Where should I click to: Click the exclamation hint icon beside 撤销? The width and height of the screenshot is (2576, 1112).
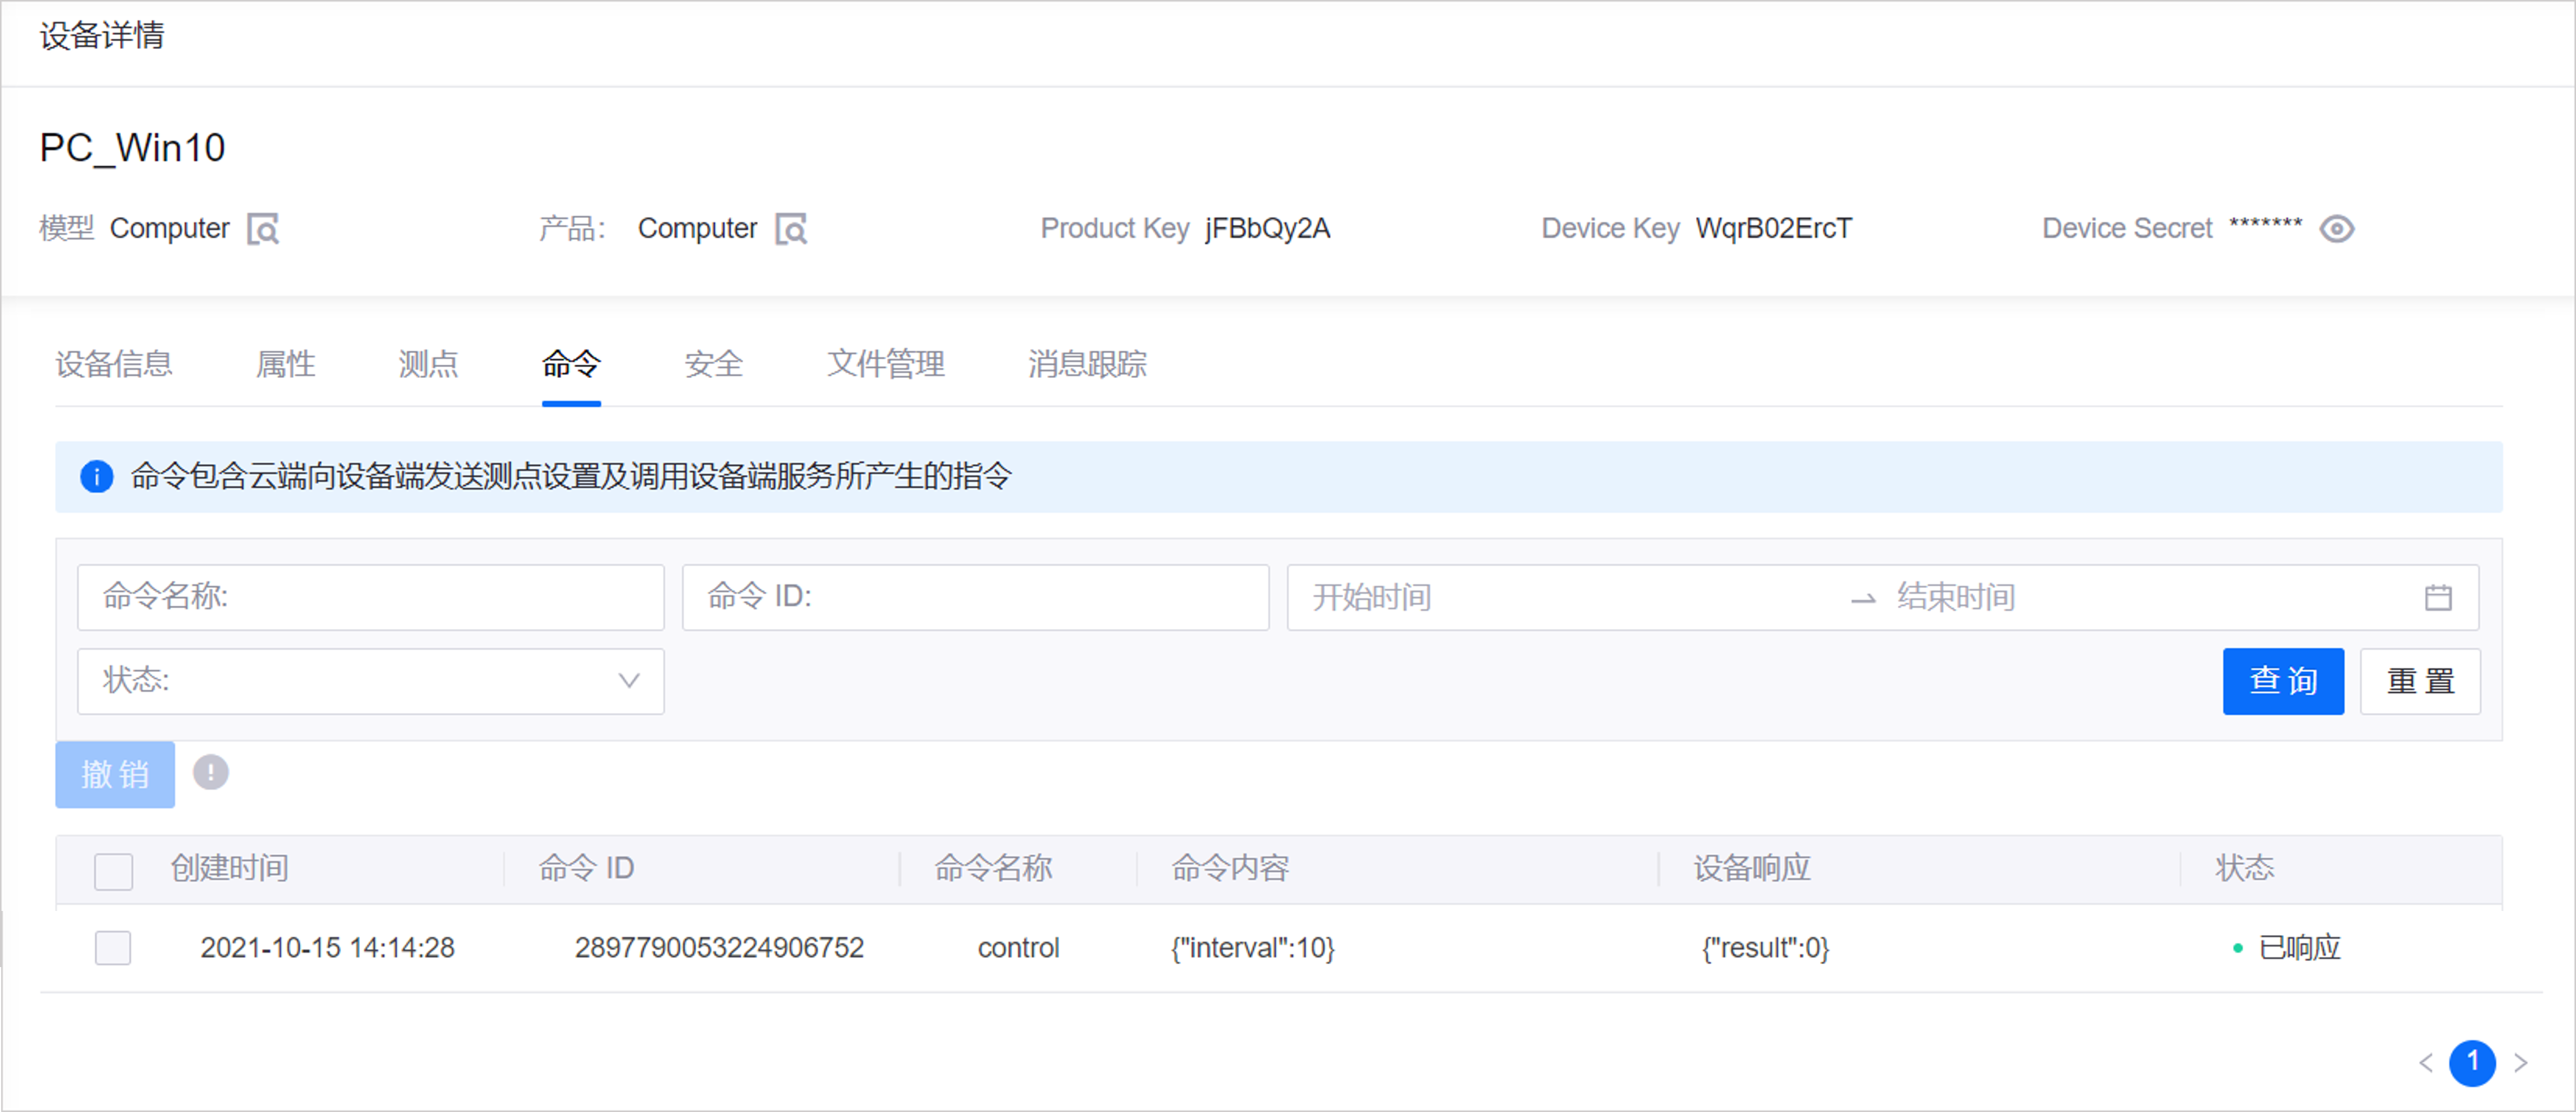(x=210, y=772)
